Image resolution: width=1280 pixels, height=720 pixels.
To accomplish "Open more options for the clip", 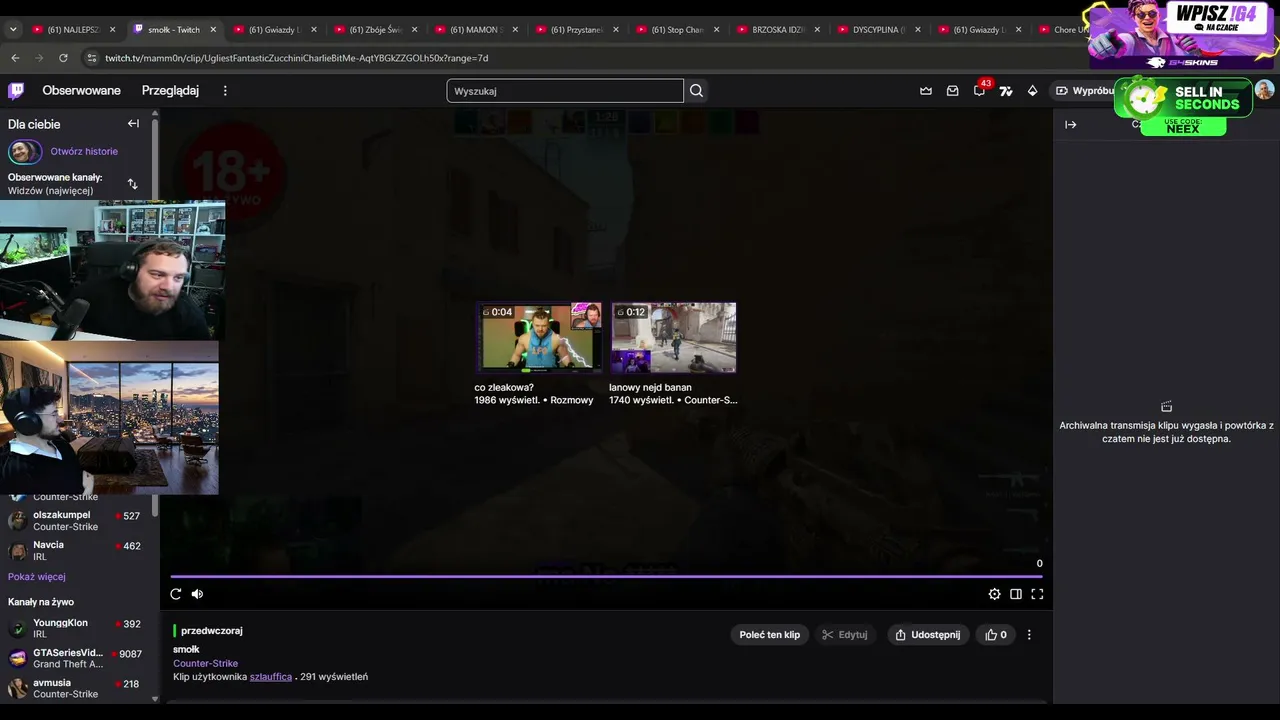I will (x=1029, y=635).
